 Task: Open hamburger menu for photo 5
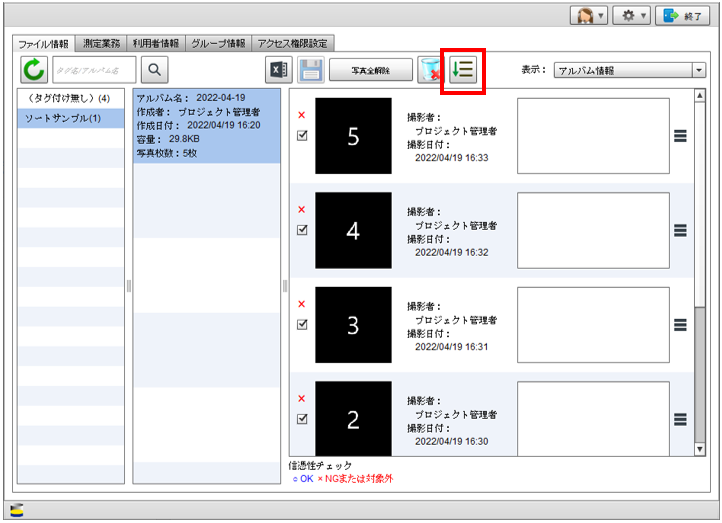tap(680, 137)
